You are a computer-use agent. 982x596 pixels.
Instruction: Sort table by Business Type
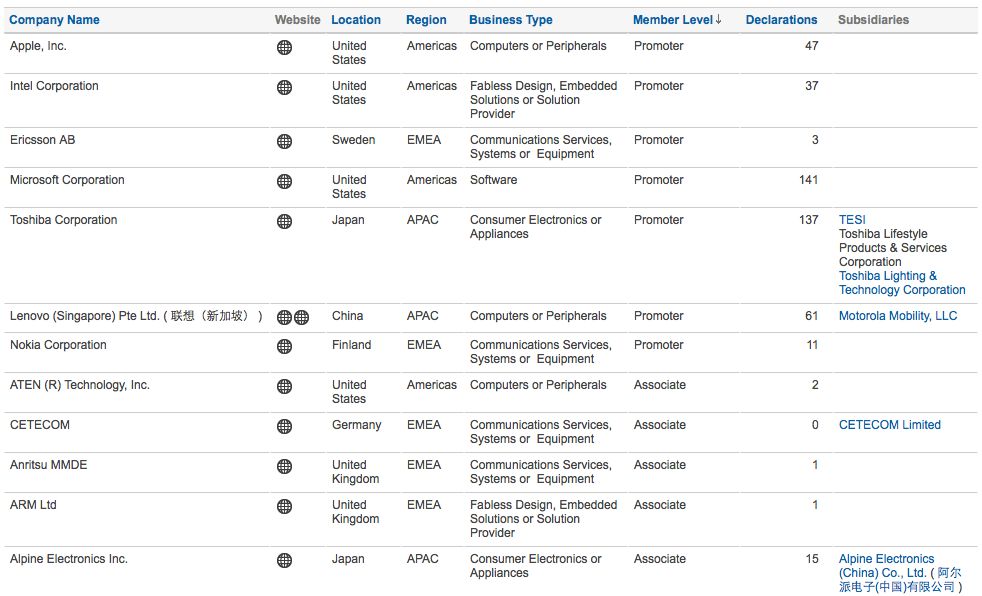tap(510, 19)
